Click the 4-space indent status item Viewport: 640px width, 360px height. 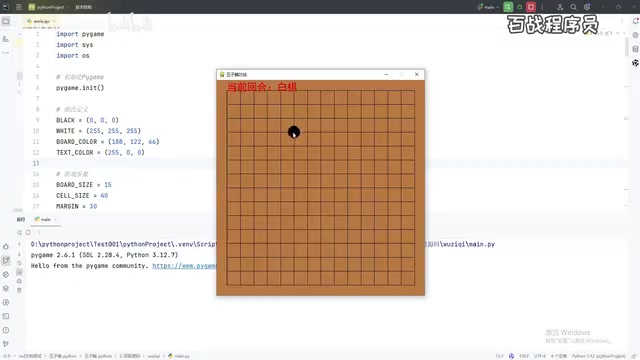pyautogui.click(x=559, y=356)
